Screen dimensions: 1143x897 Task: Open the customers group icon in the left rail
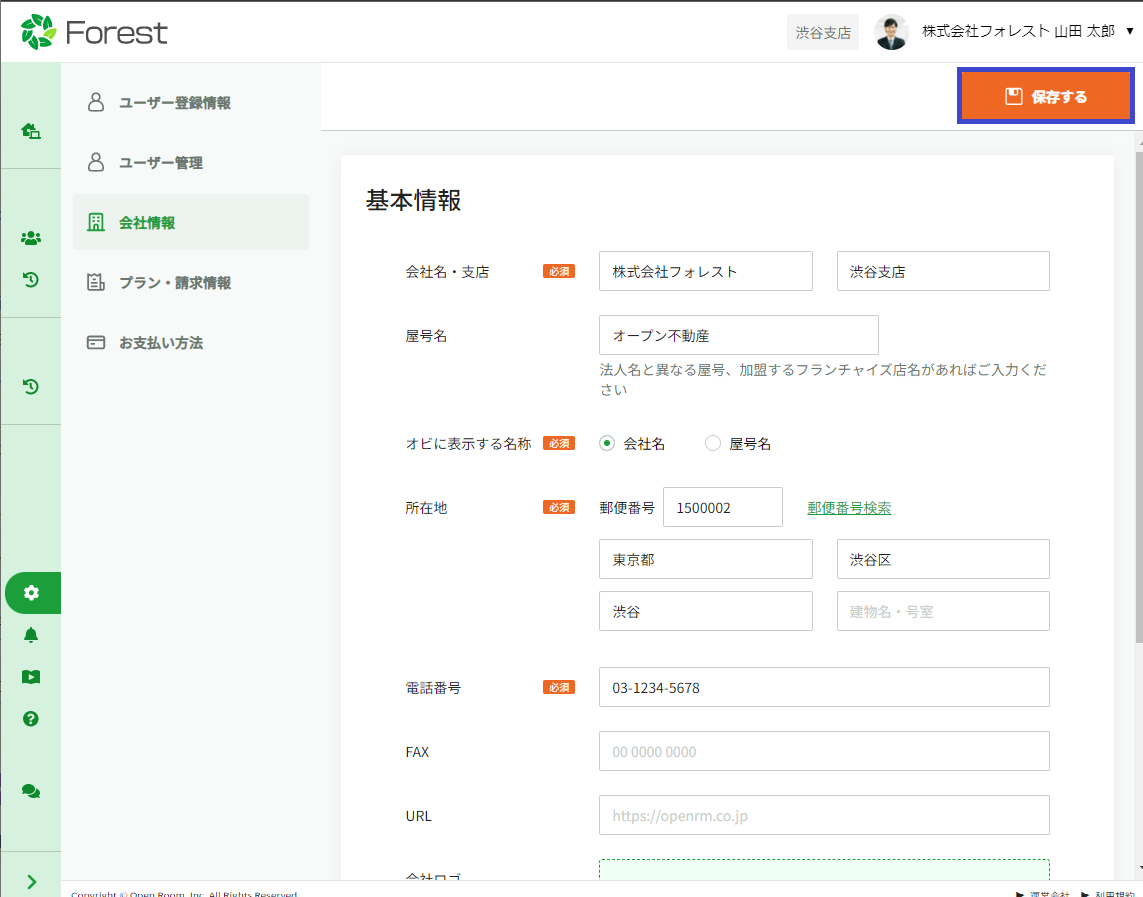pos(31,238)
